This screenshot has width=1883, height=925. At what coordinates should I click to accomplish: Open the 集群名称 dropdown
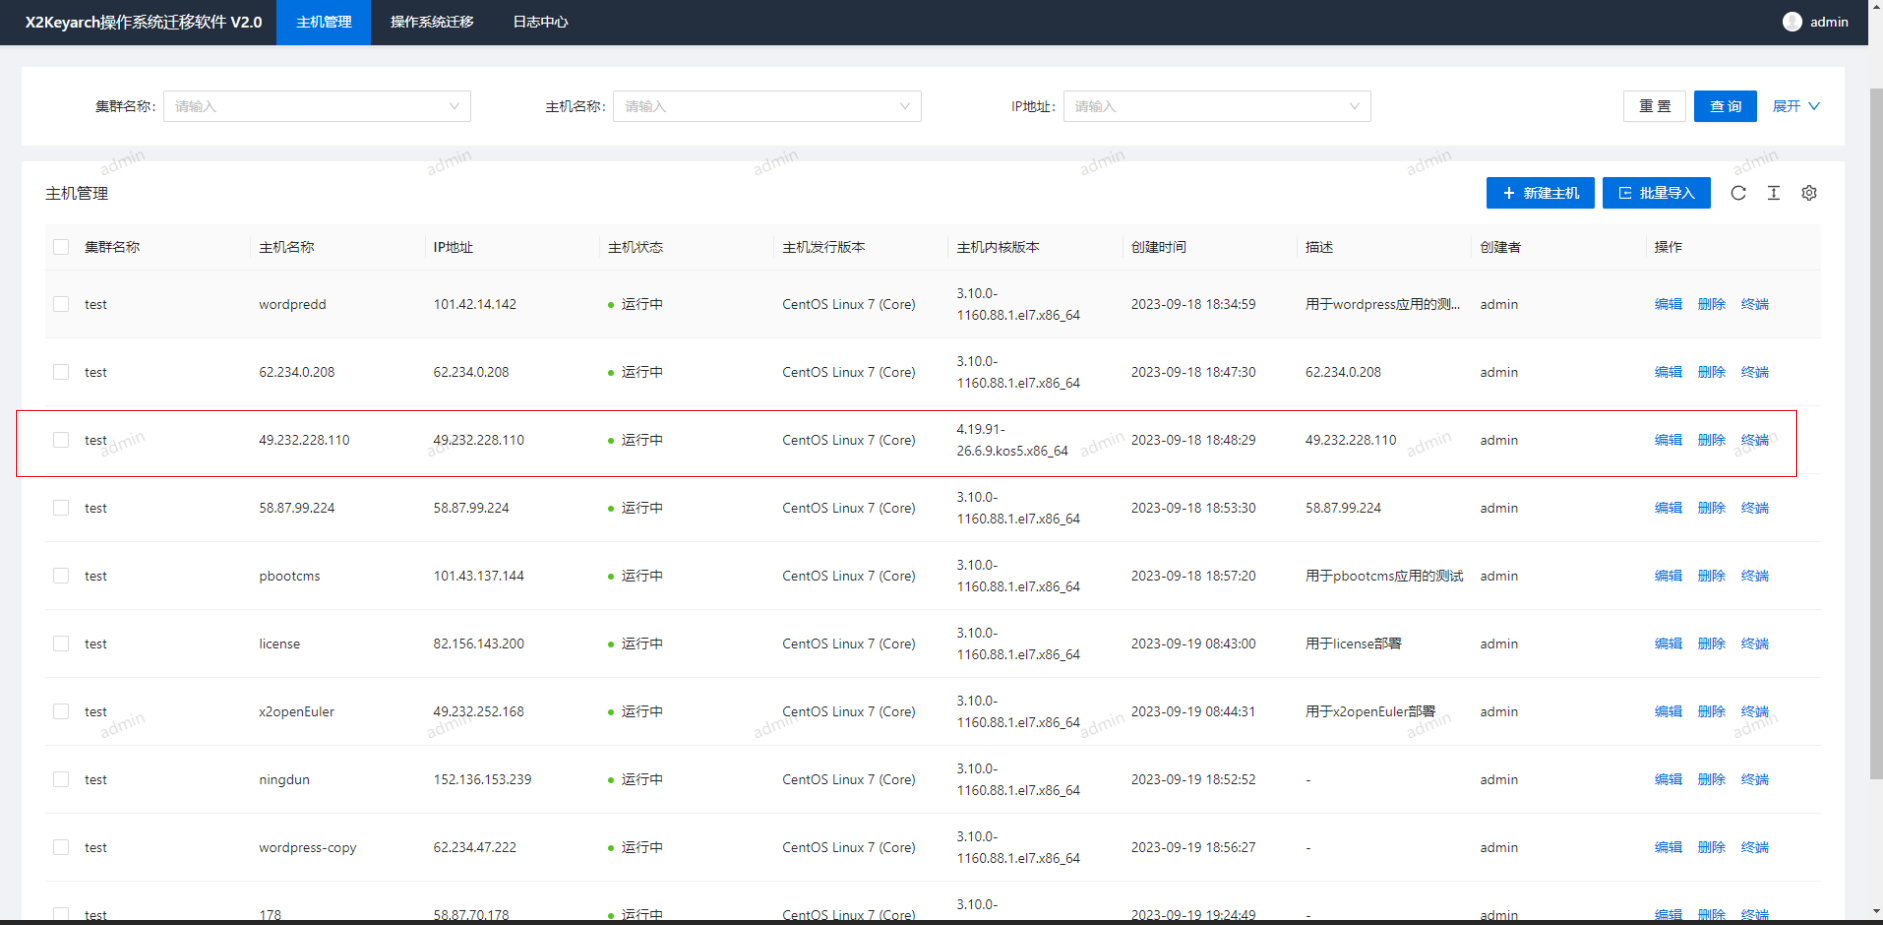pos(317,106)
